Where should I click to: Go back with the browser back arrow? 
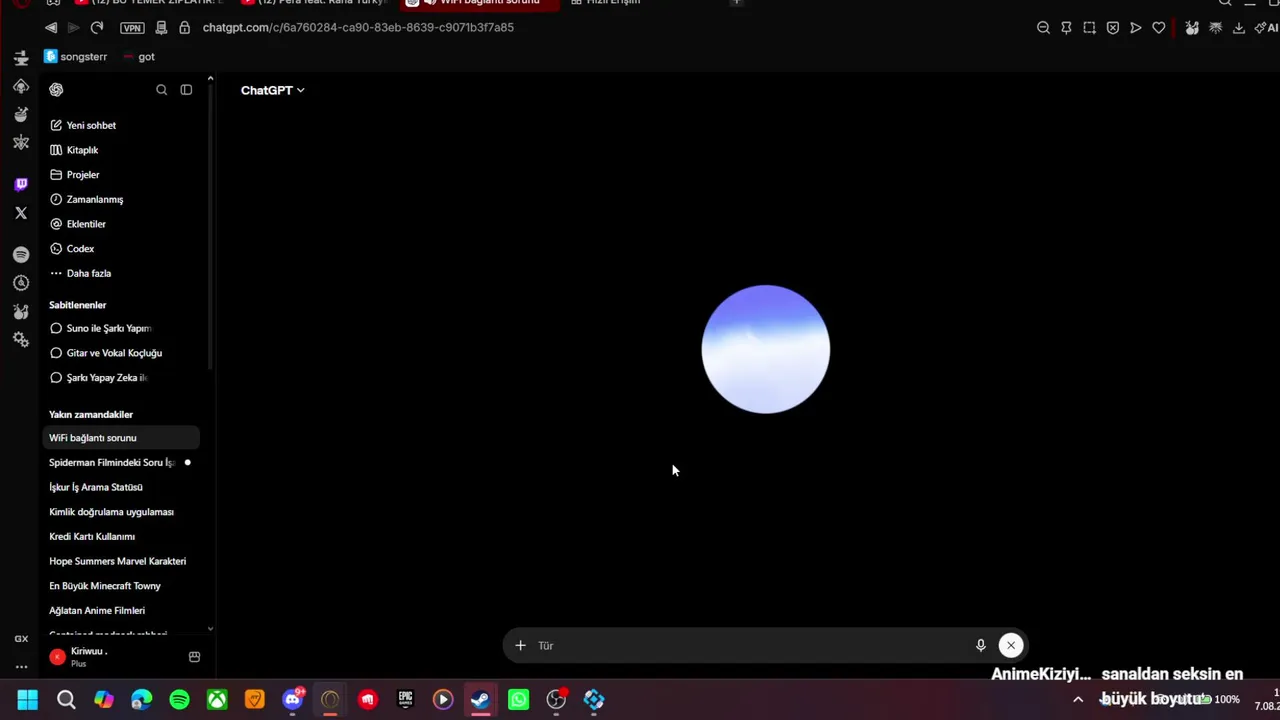coord(51,27)
